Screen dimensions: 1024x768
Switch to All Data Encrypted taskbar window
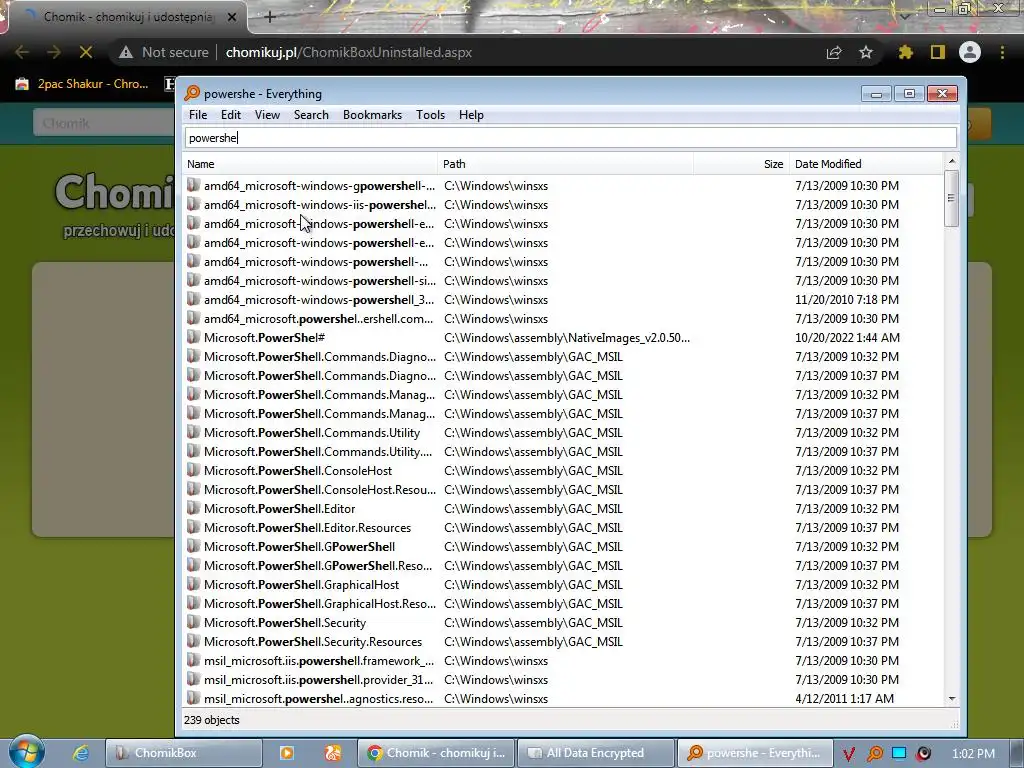pyautogui.click(x=596, y=753)
